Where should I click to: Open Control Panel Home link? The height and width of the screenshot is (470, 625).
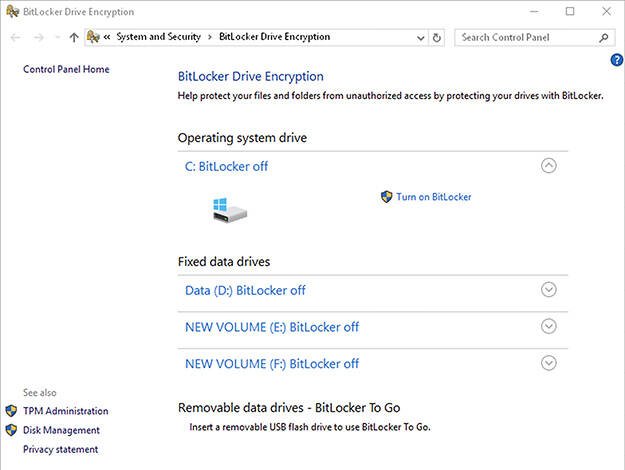pos(66,69)
